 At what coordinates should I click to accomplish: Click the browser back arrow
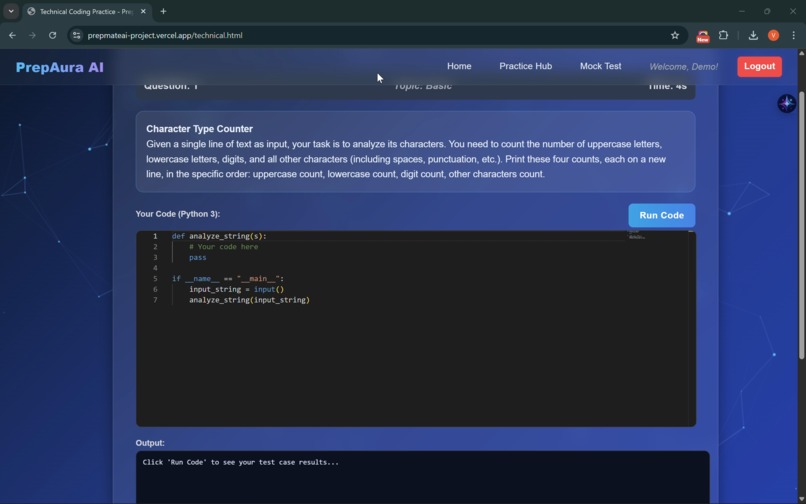click(12, 35)
